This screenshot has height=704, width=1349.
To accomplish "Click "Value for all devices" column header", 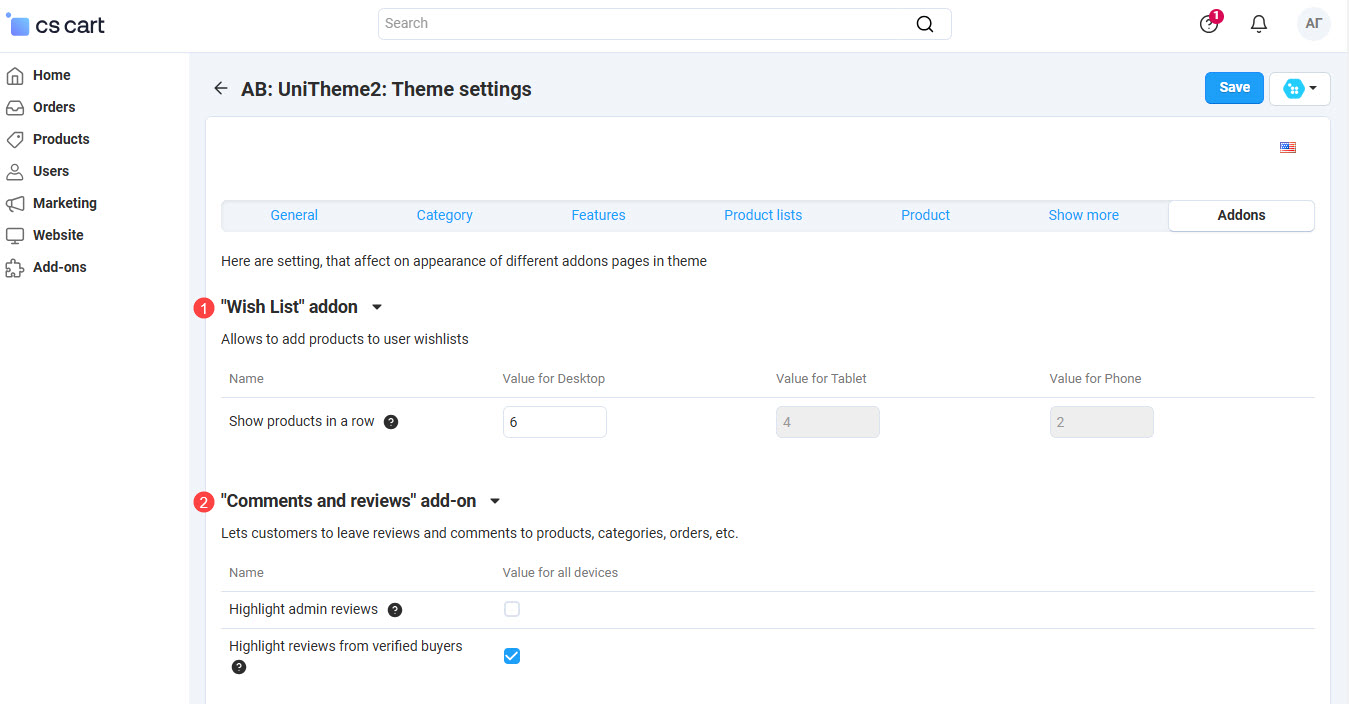I will tap(560, 573).
